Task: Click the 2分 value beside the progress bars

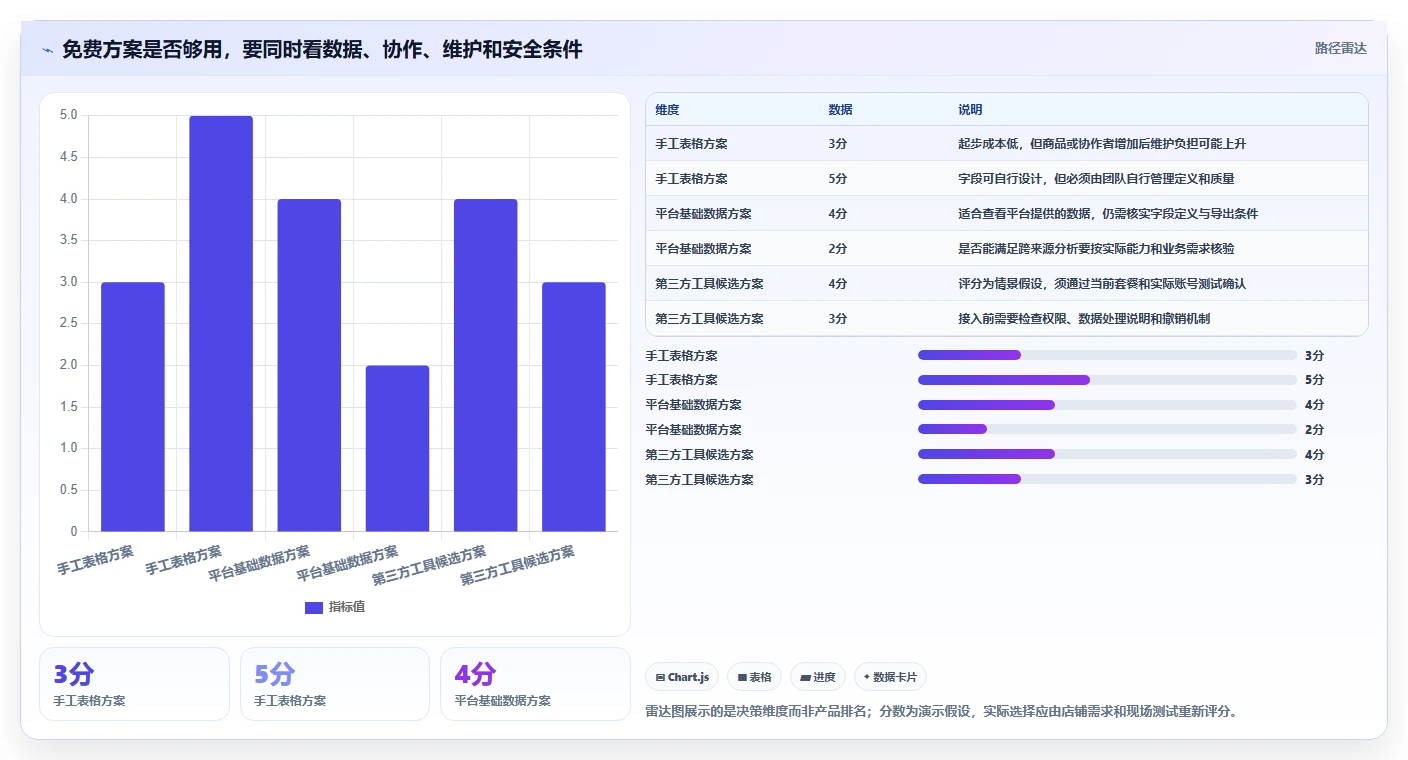Action: point(1314,430)
